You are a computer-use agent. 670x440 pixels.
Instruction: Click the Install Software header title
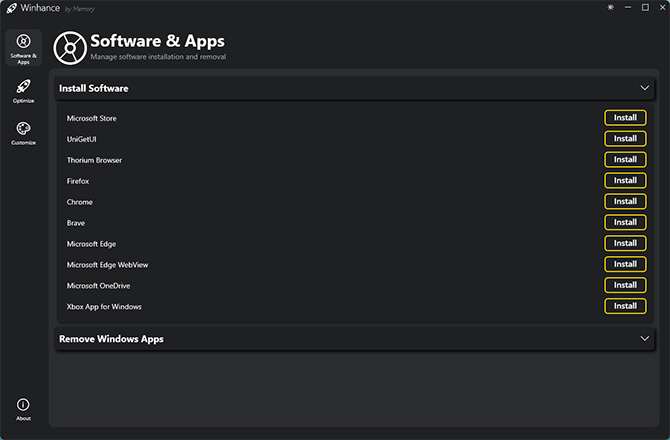(x=94, y=88)
